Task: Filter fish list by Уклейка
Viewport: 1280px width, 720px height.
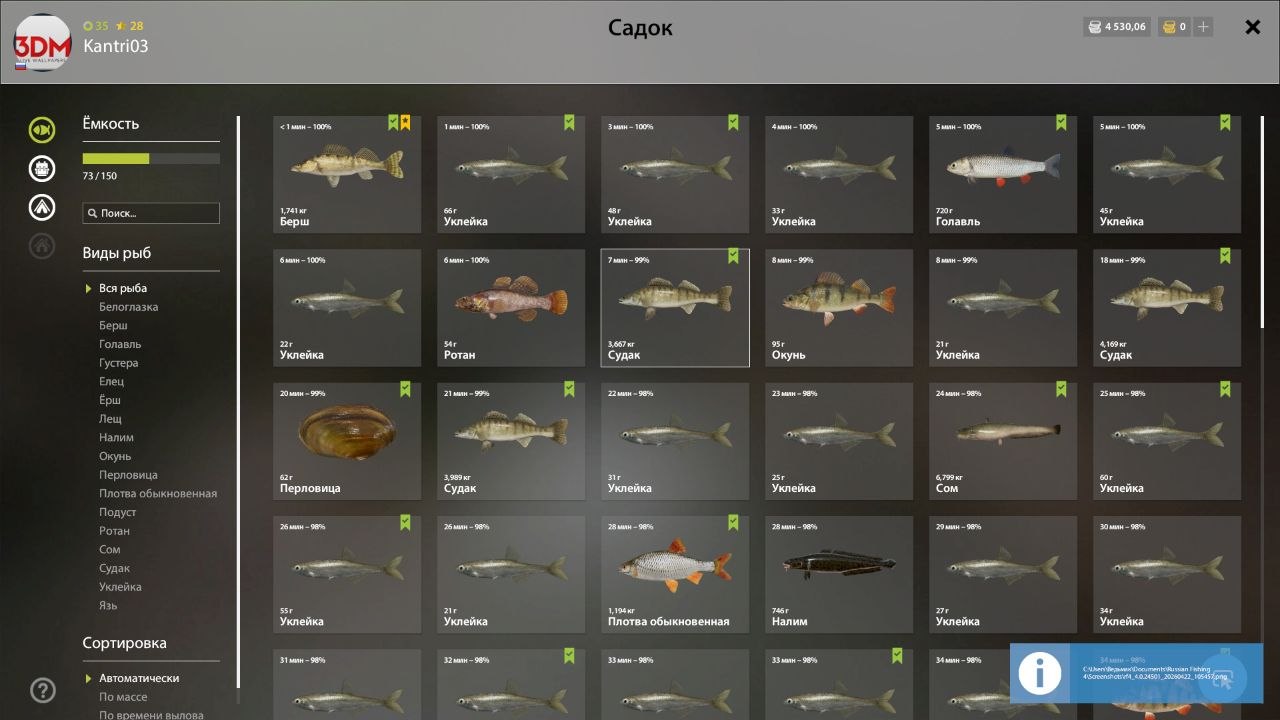Action: coord(120,587)
